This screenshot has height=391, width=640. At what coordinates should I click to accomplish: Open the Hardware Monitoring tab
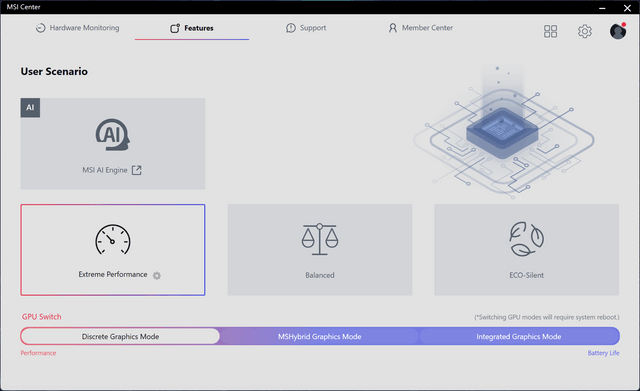point(78,28)
